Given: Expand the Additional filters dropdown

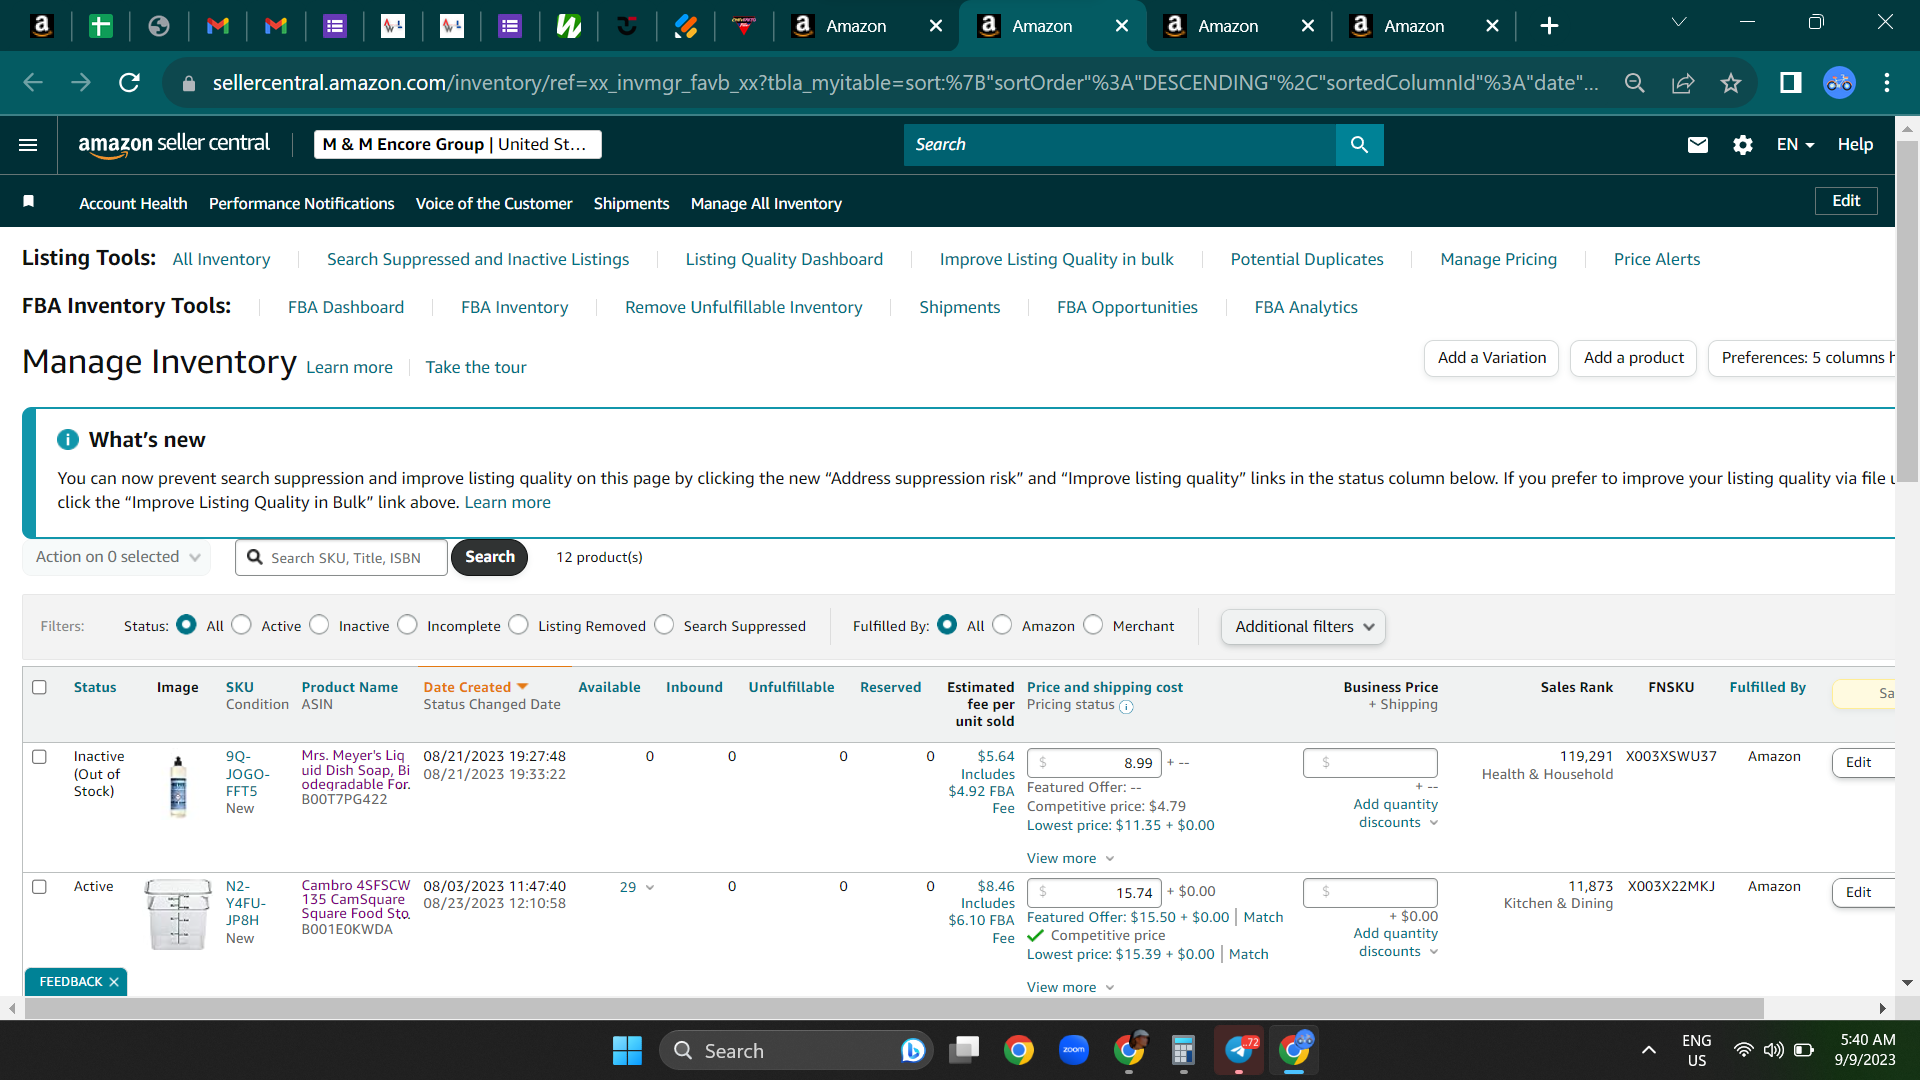Looking at the screenshot, I should pos(1303,627).
